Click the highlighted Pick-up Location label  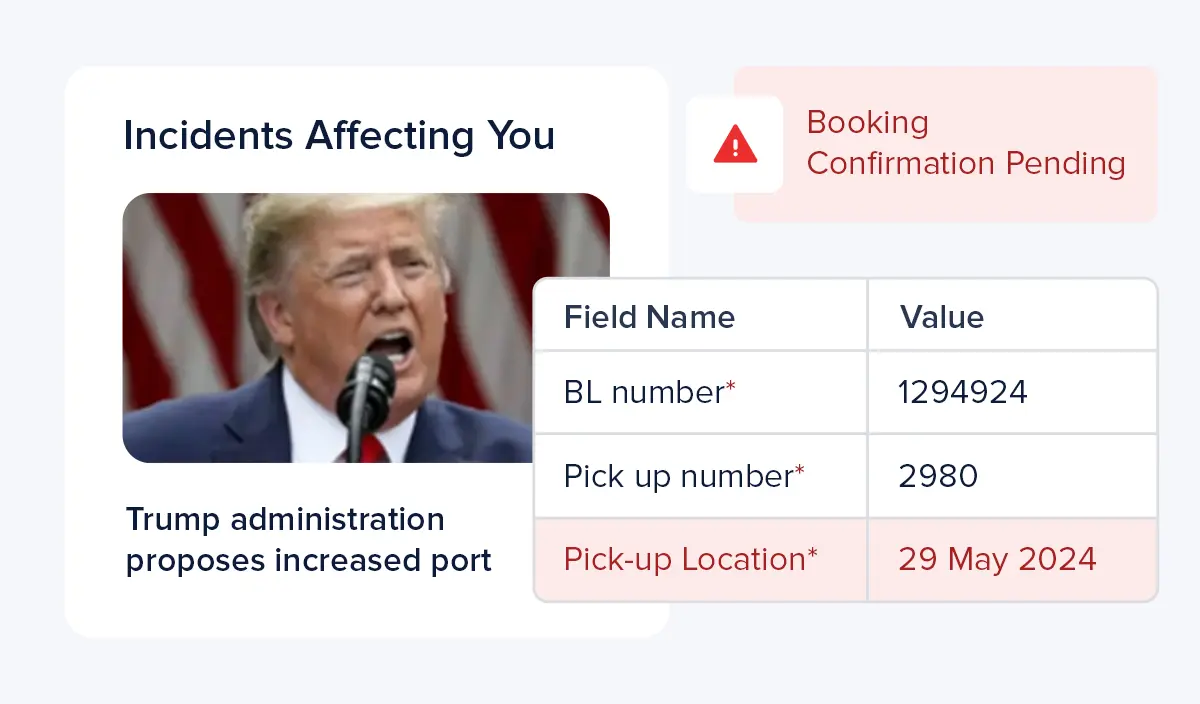pyautogui.click(x=684, y=559)
